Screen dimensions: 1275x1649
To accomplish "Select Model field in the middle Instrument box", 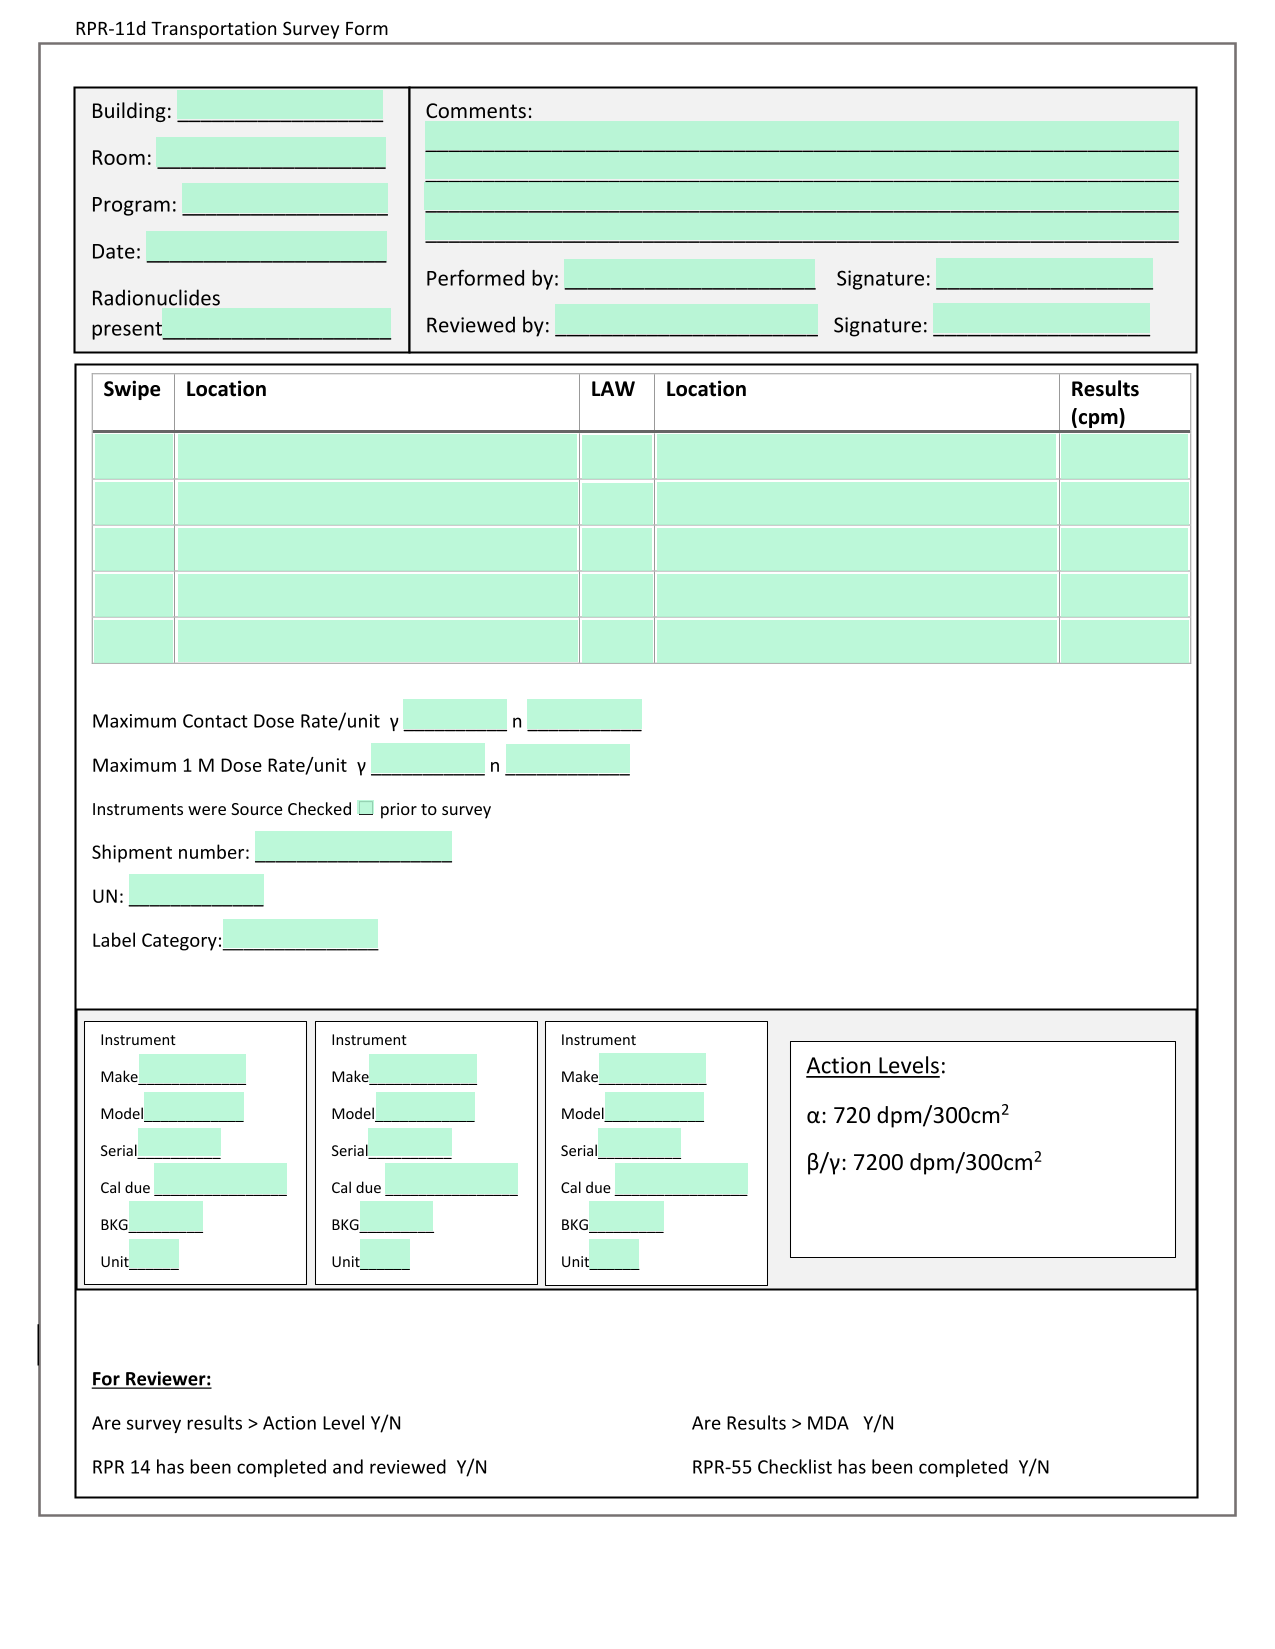I will (425, 1107).
